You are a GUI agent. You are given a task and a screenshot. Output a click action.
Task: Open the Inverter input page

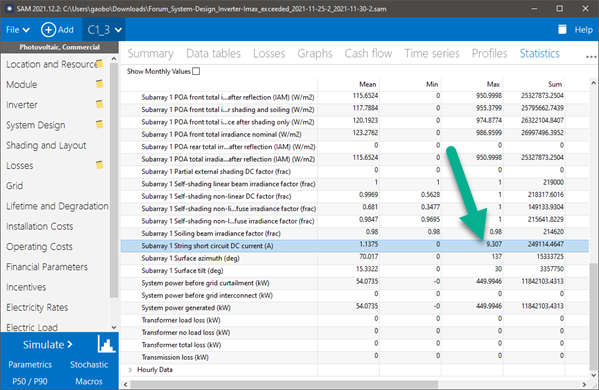pos(22,105)
